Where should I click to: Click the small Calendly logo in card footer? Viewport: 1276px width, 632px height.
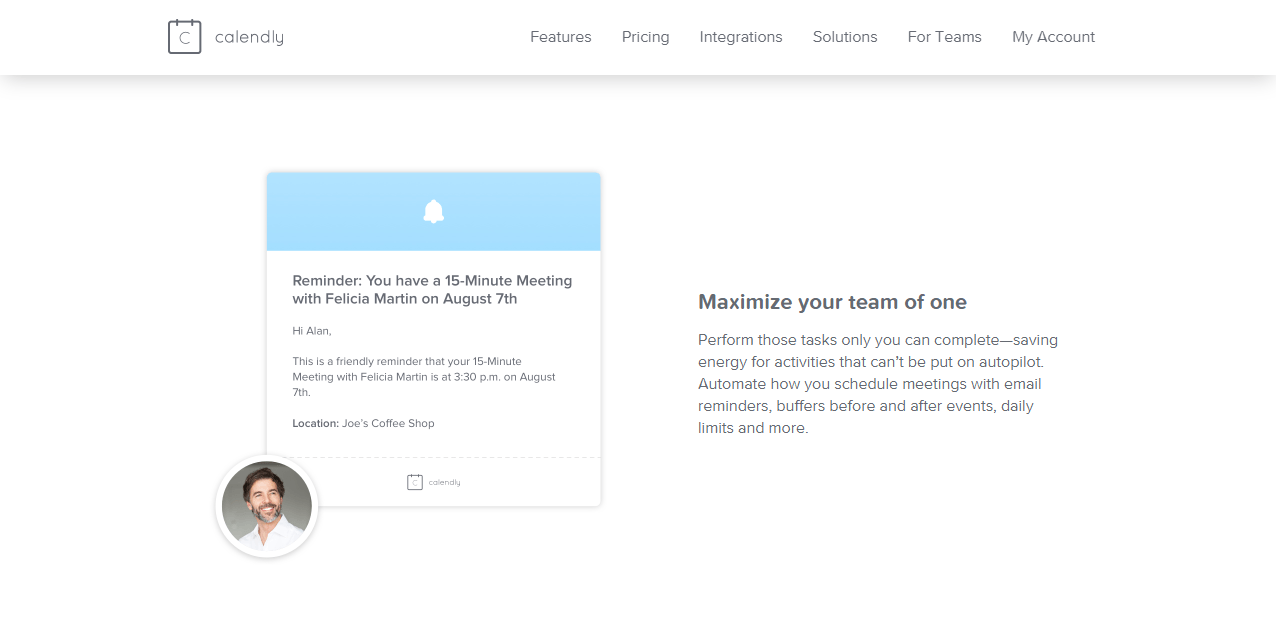(433, 482)
